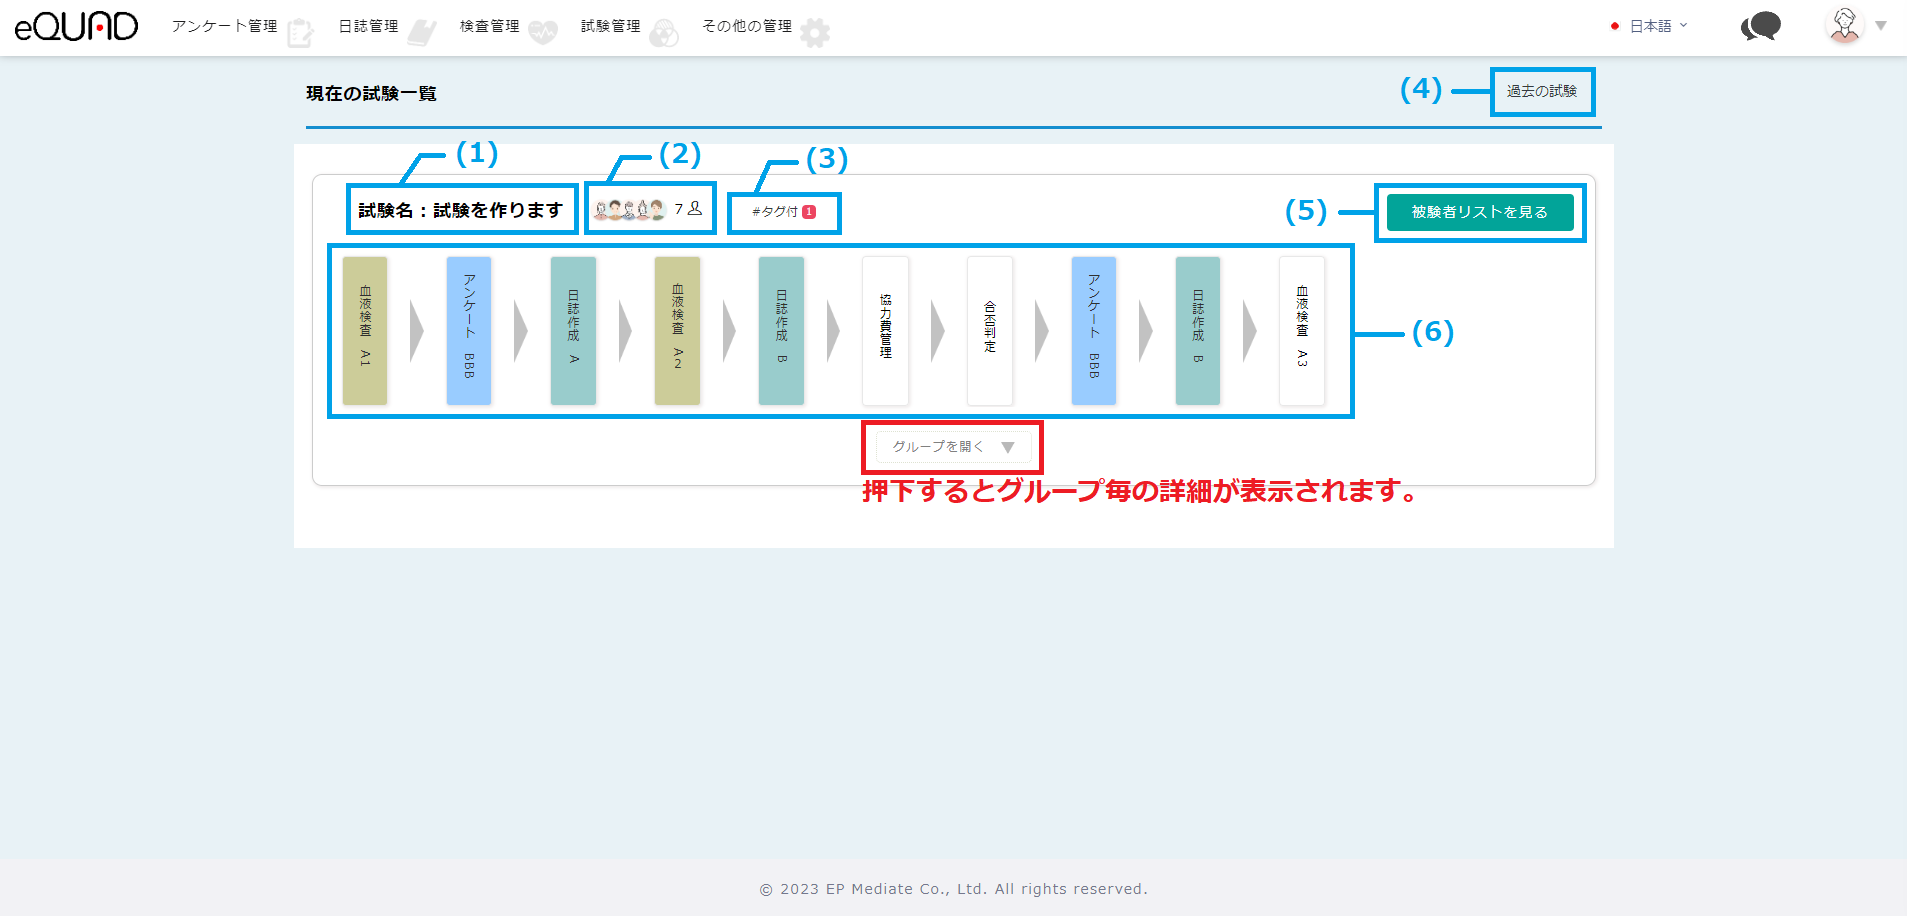Image resolution: width=1907 pixels, height=916 pixels.
Task: Open the account menu arrow beside avatar
Action: point(1881,26)
